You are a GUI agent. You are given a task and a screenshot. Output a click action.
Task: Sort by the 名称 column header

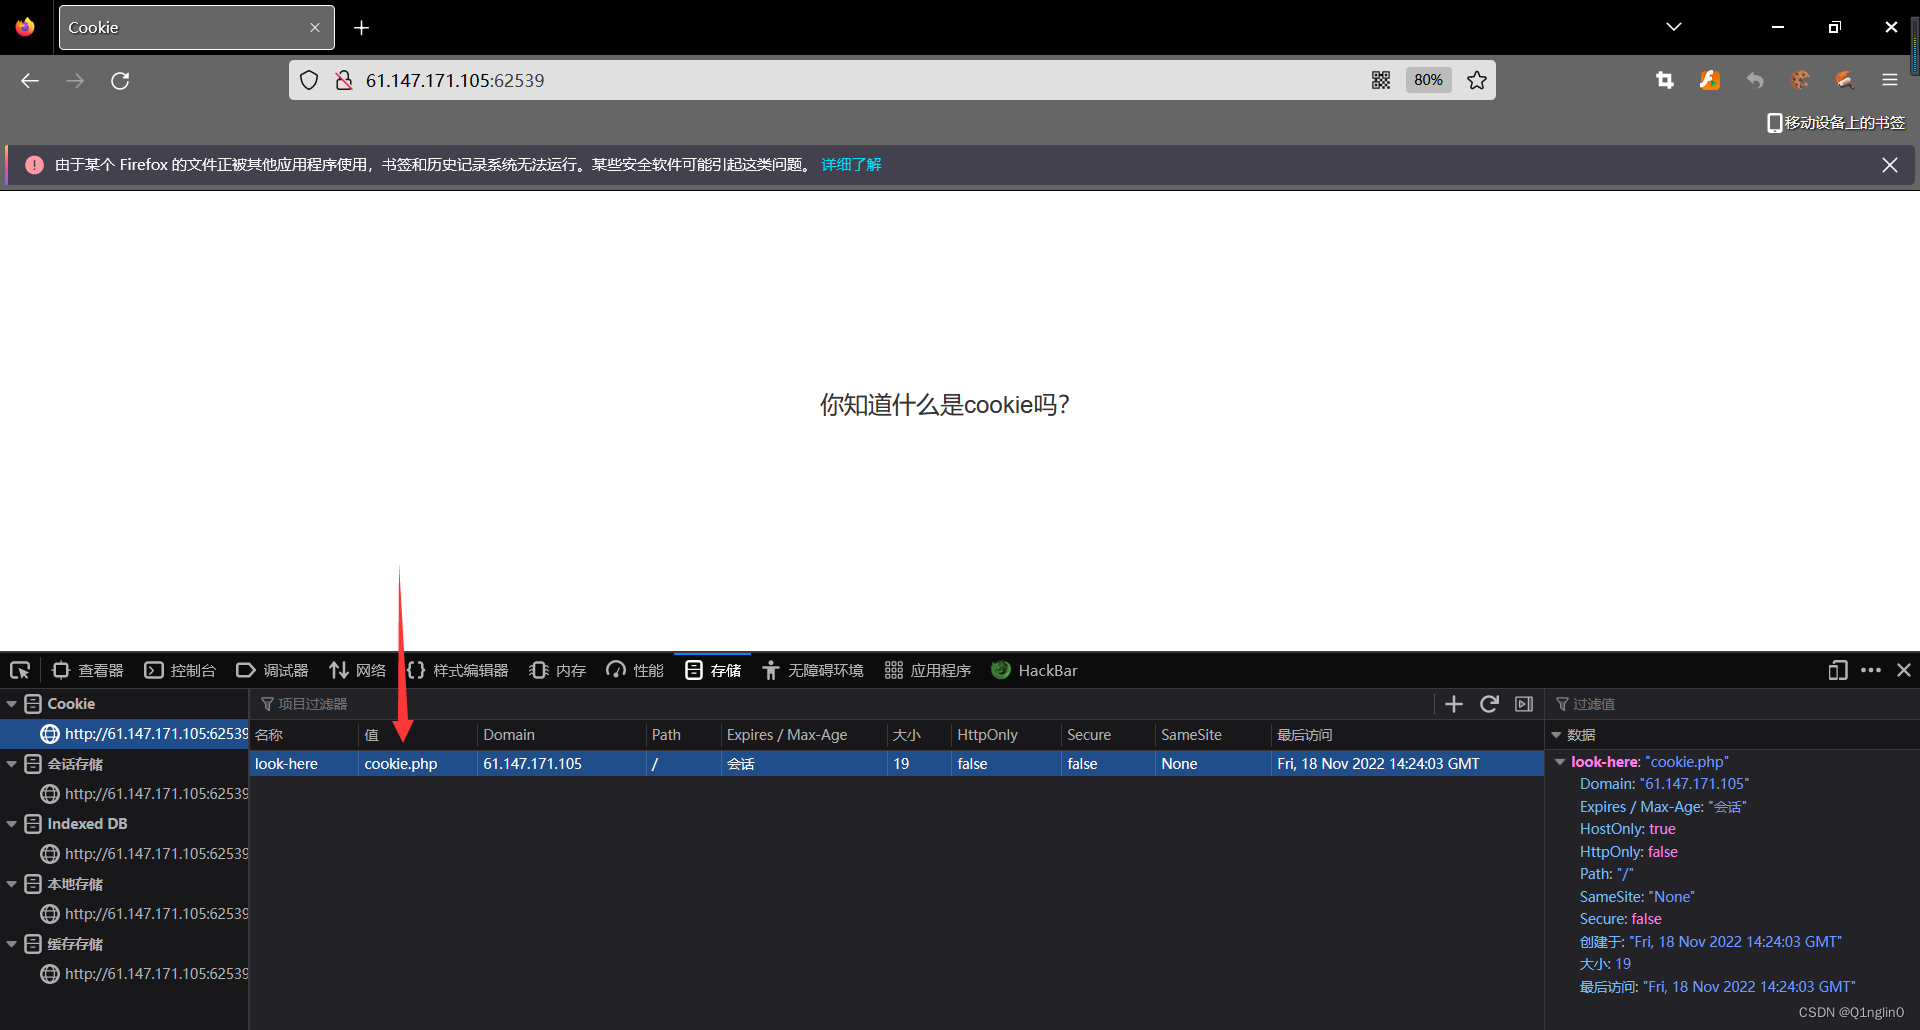click(304, 735)
